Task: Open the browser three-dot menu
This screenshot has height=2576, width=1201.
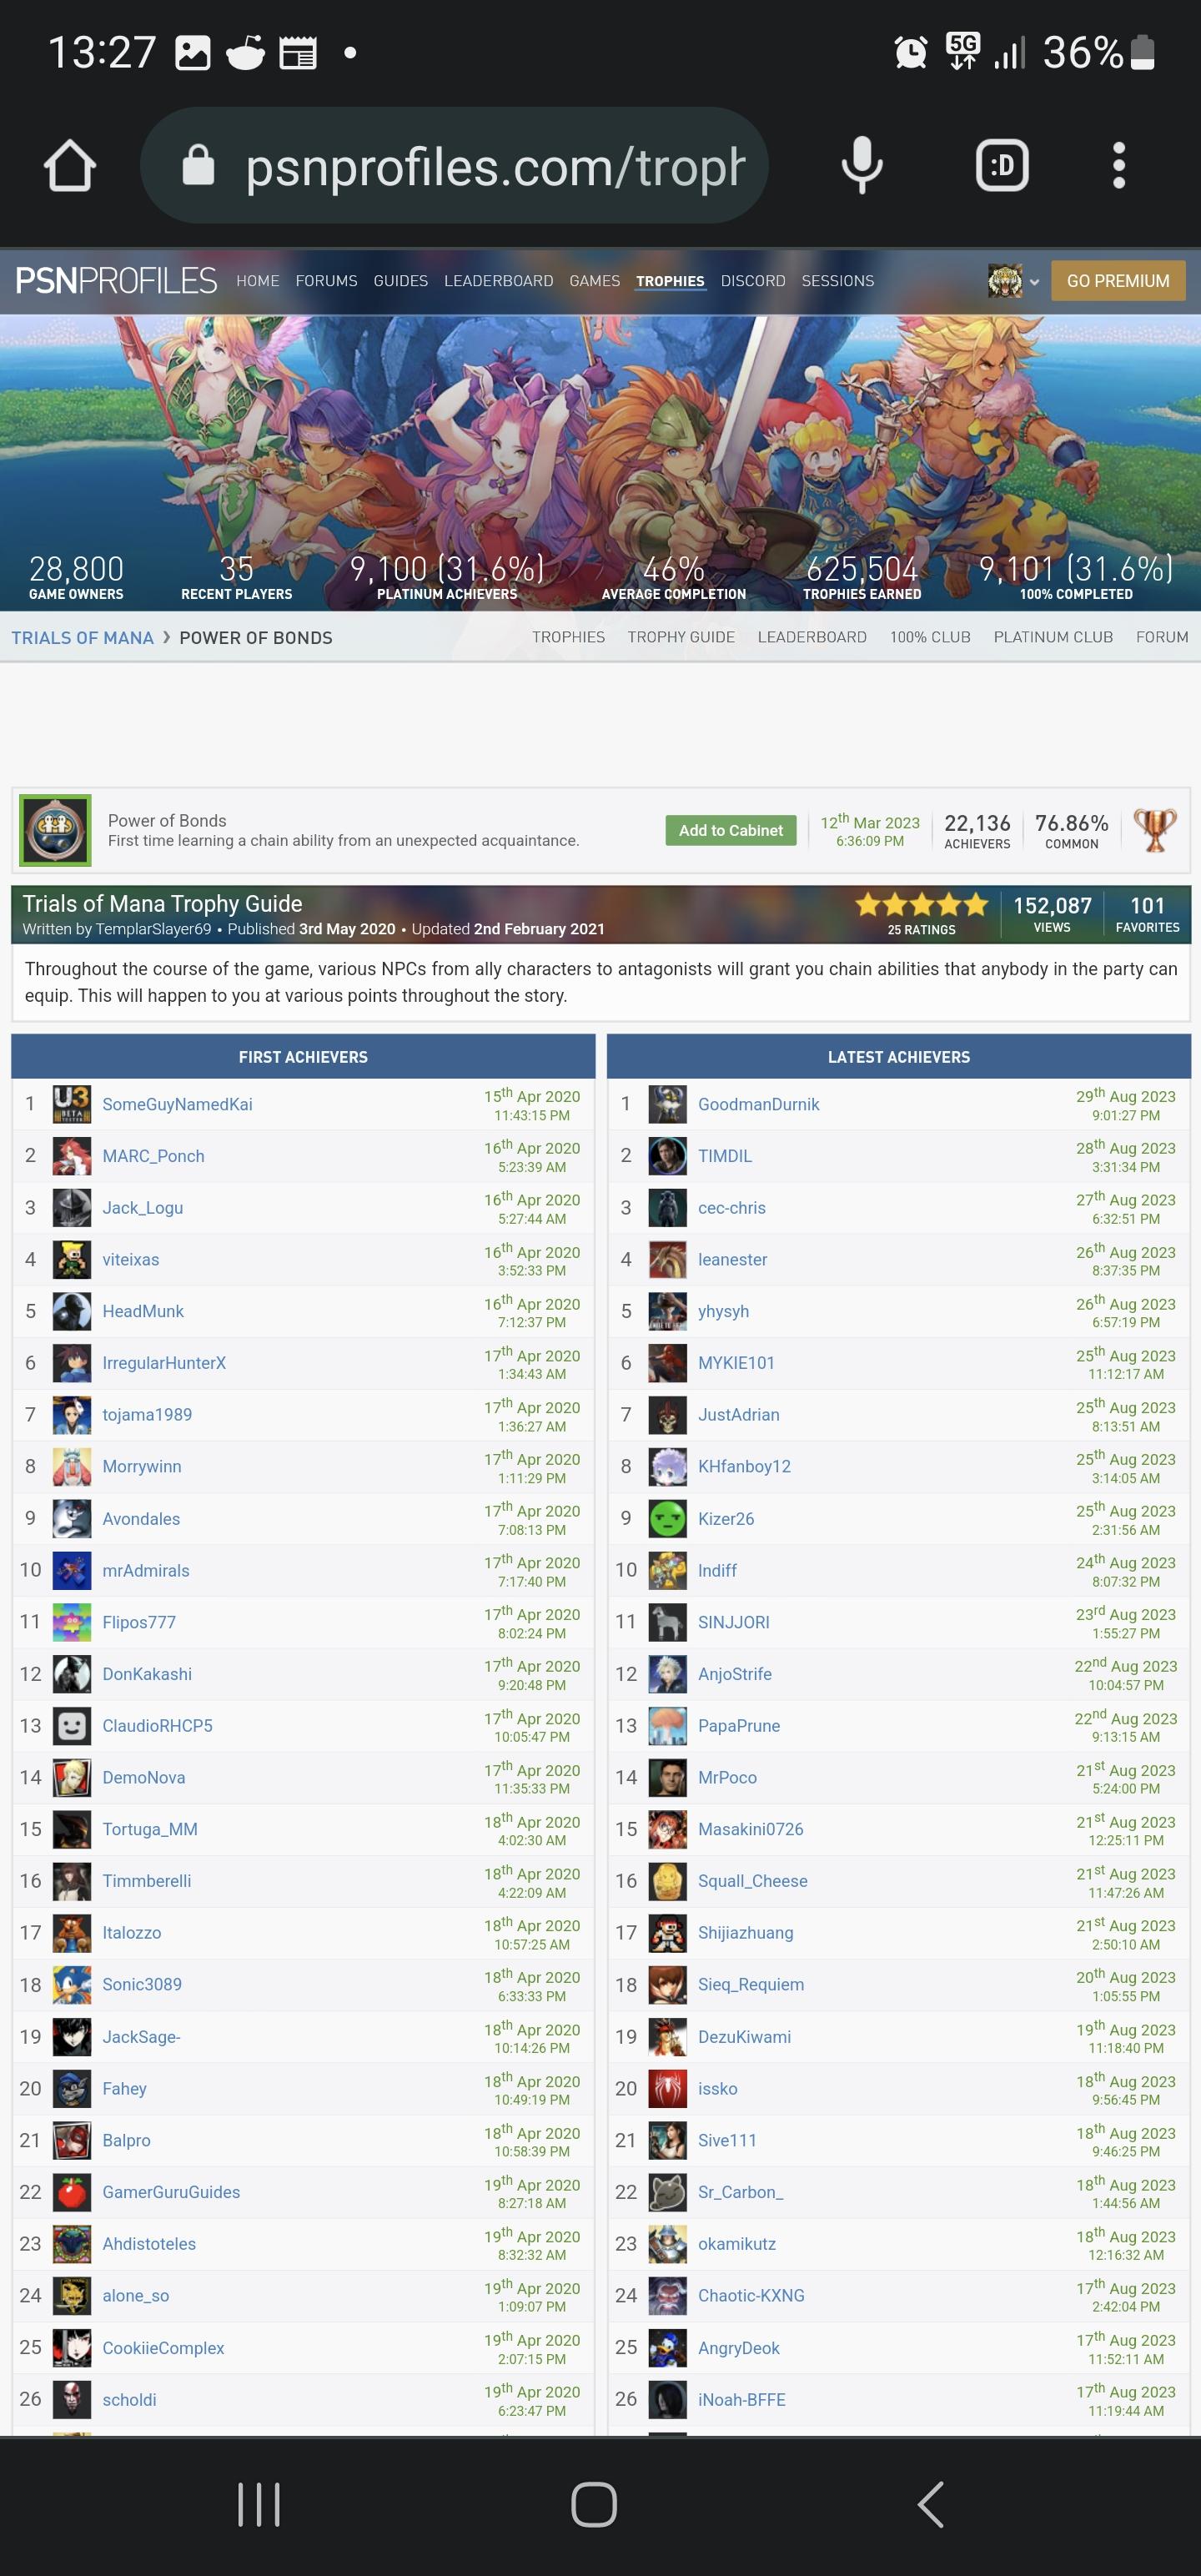Action: point(1118,166)
